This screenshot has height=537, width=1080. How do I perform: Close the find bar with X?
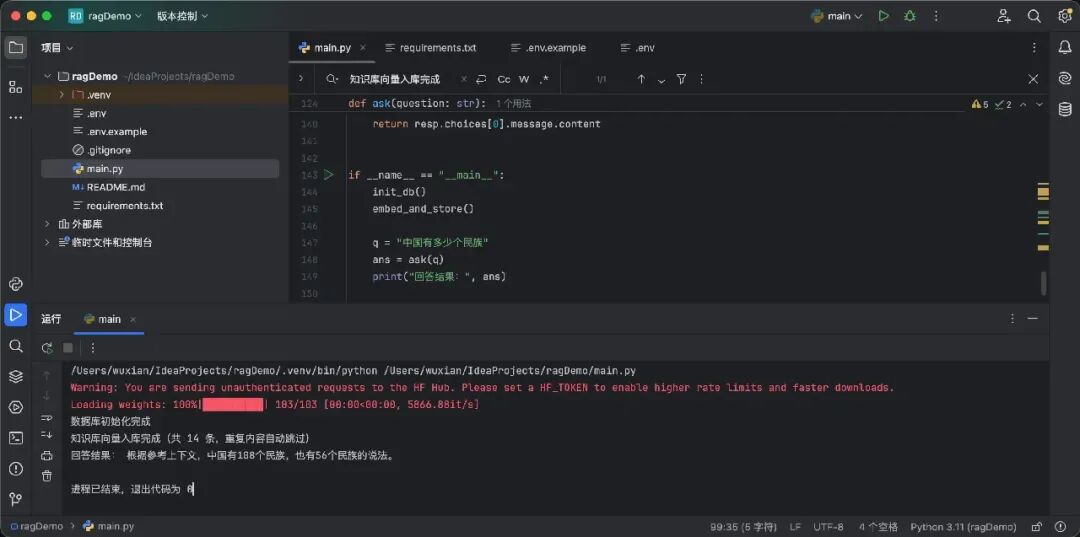tap(1033, 79)
